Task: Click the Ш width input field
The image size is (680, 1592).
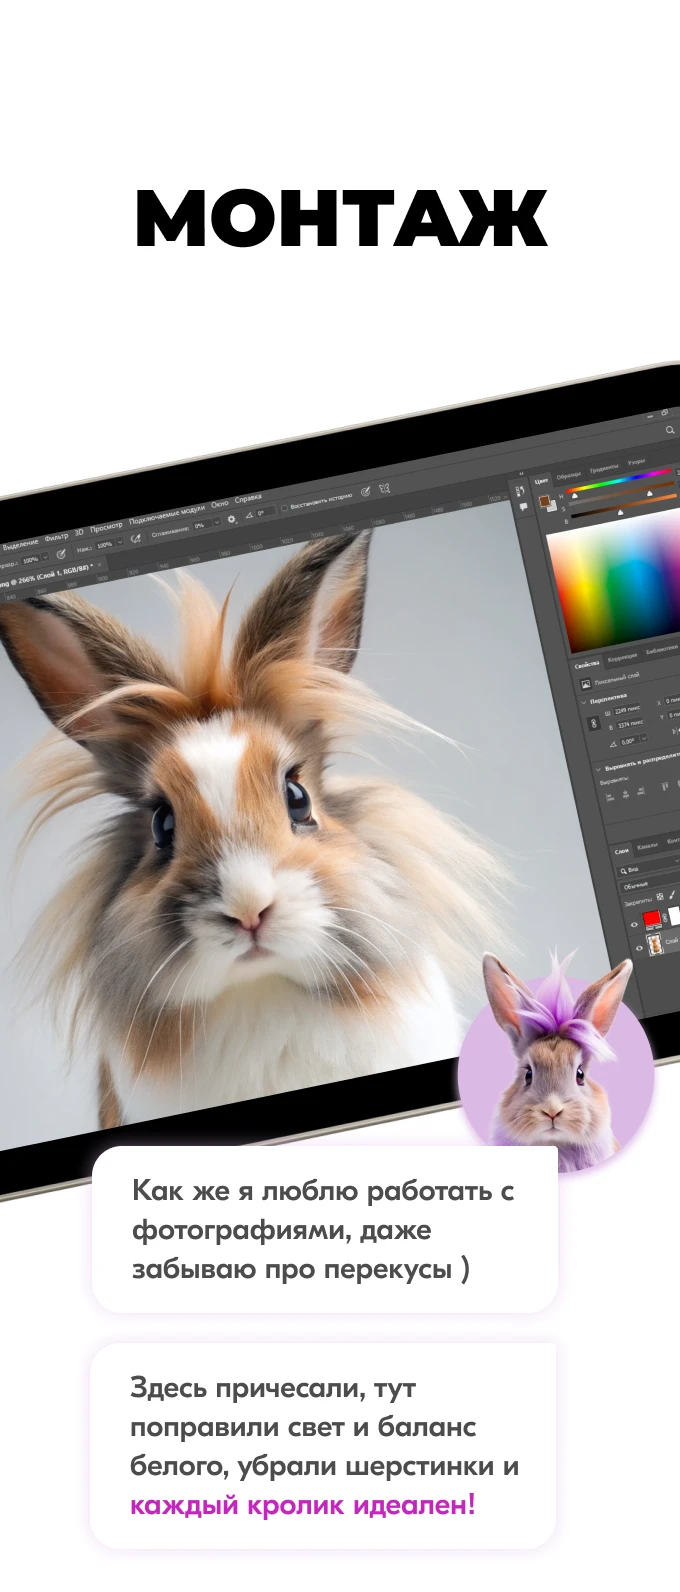Action: [627, 710]
